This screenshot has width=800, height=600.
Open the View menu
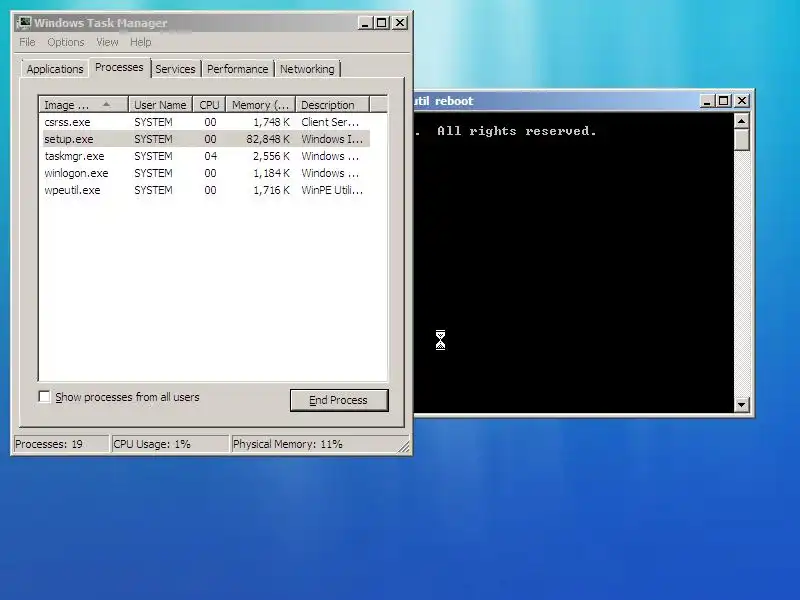[107, 42]
